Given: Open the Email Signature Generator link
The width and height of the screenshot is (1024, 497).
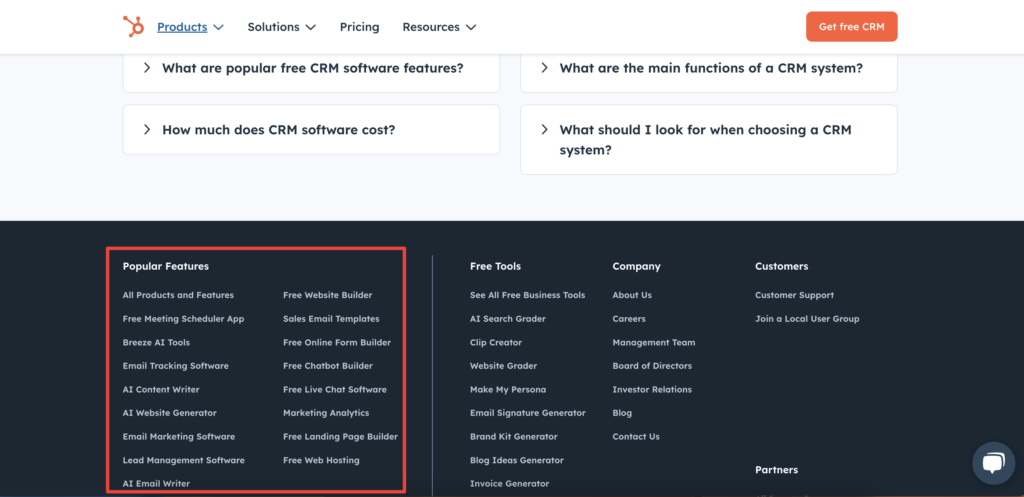Looking at the screenshot, I should coord(528,413).
